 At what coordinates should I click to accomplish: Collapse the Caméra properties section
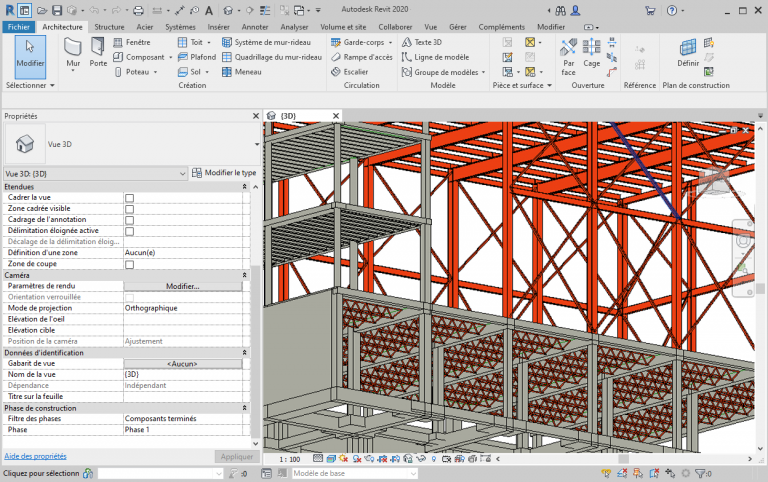[x=245, y=275]
